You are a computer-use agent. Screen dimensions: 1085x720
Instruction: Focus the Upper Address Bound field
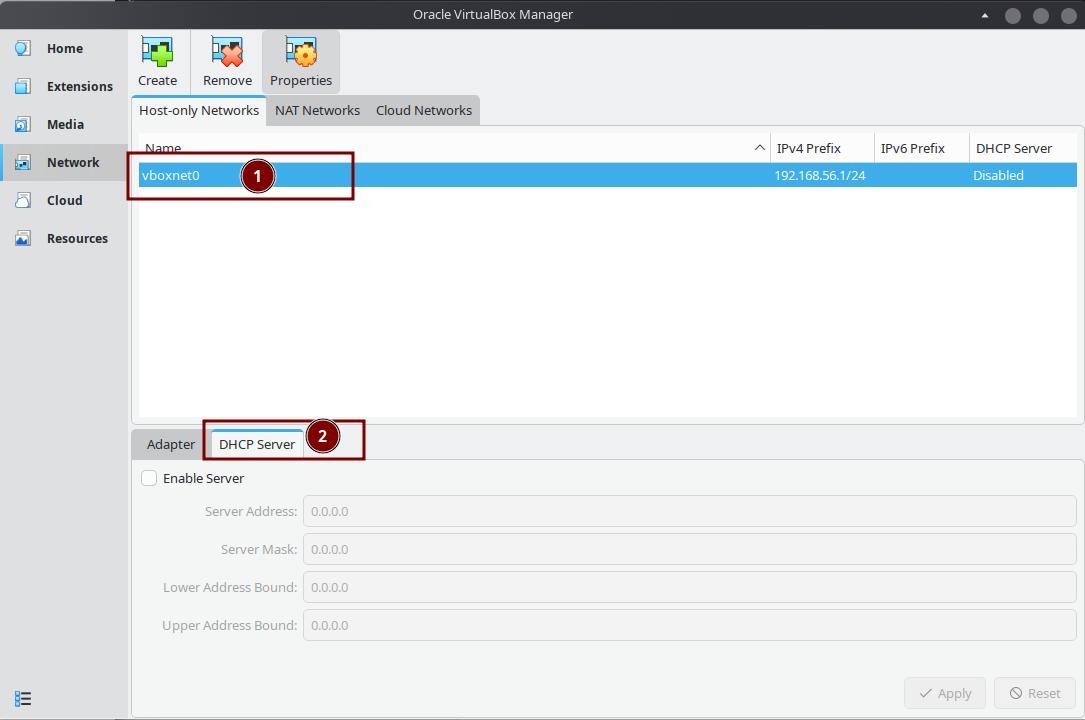click(689, 625)
